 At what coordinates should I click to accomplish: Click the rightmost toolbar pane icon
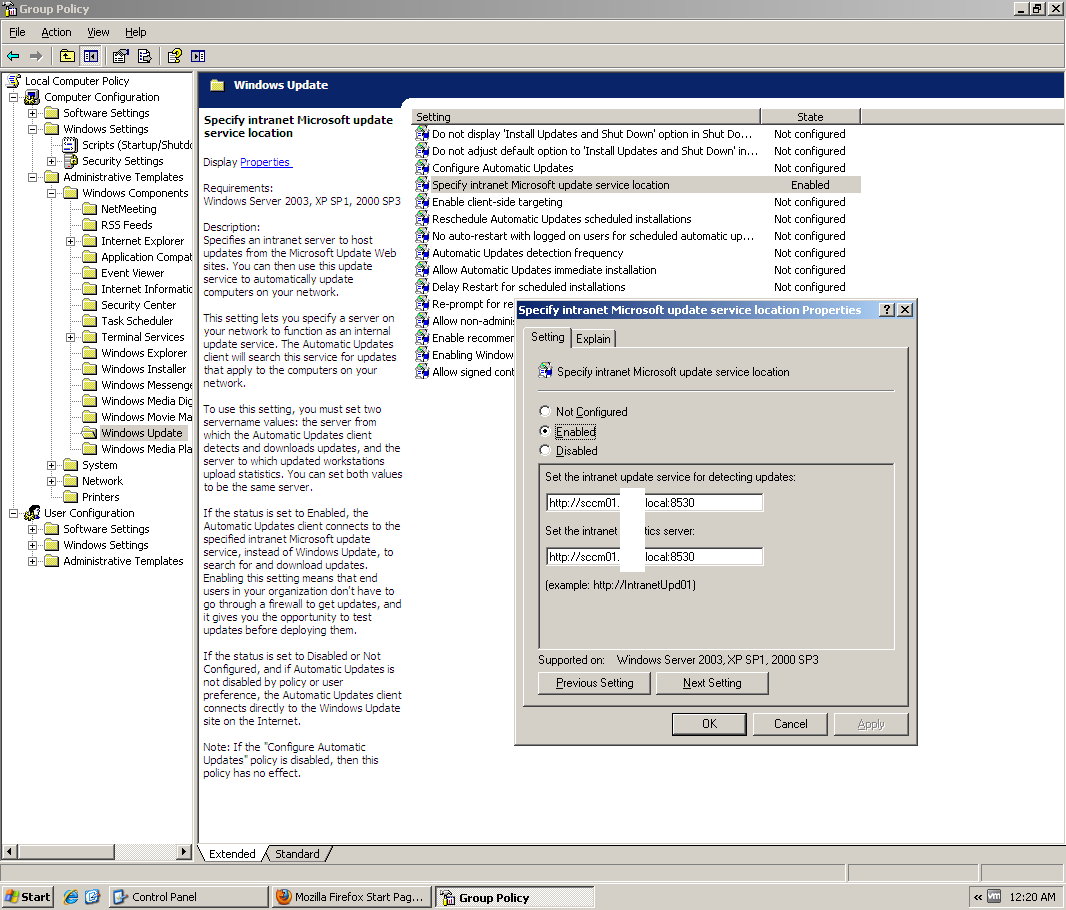tap(198, 56)
